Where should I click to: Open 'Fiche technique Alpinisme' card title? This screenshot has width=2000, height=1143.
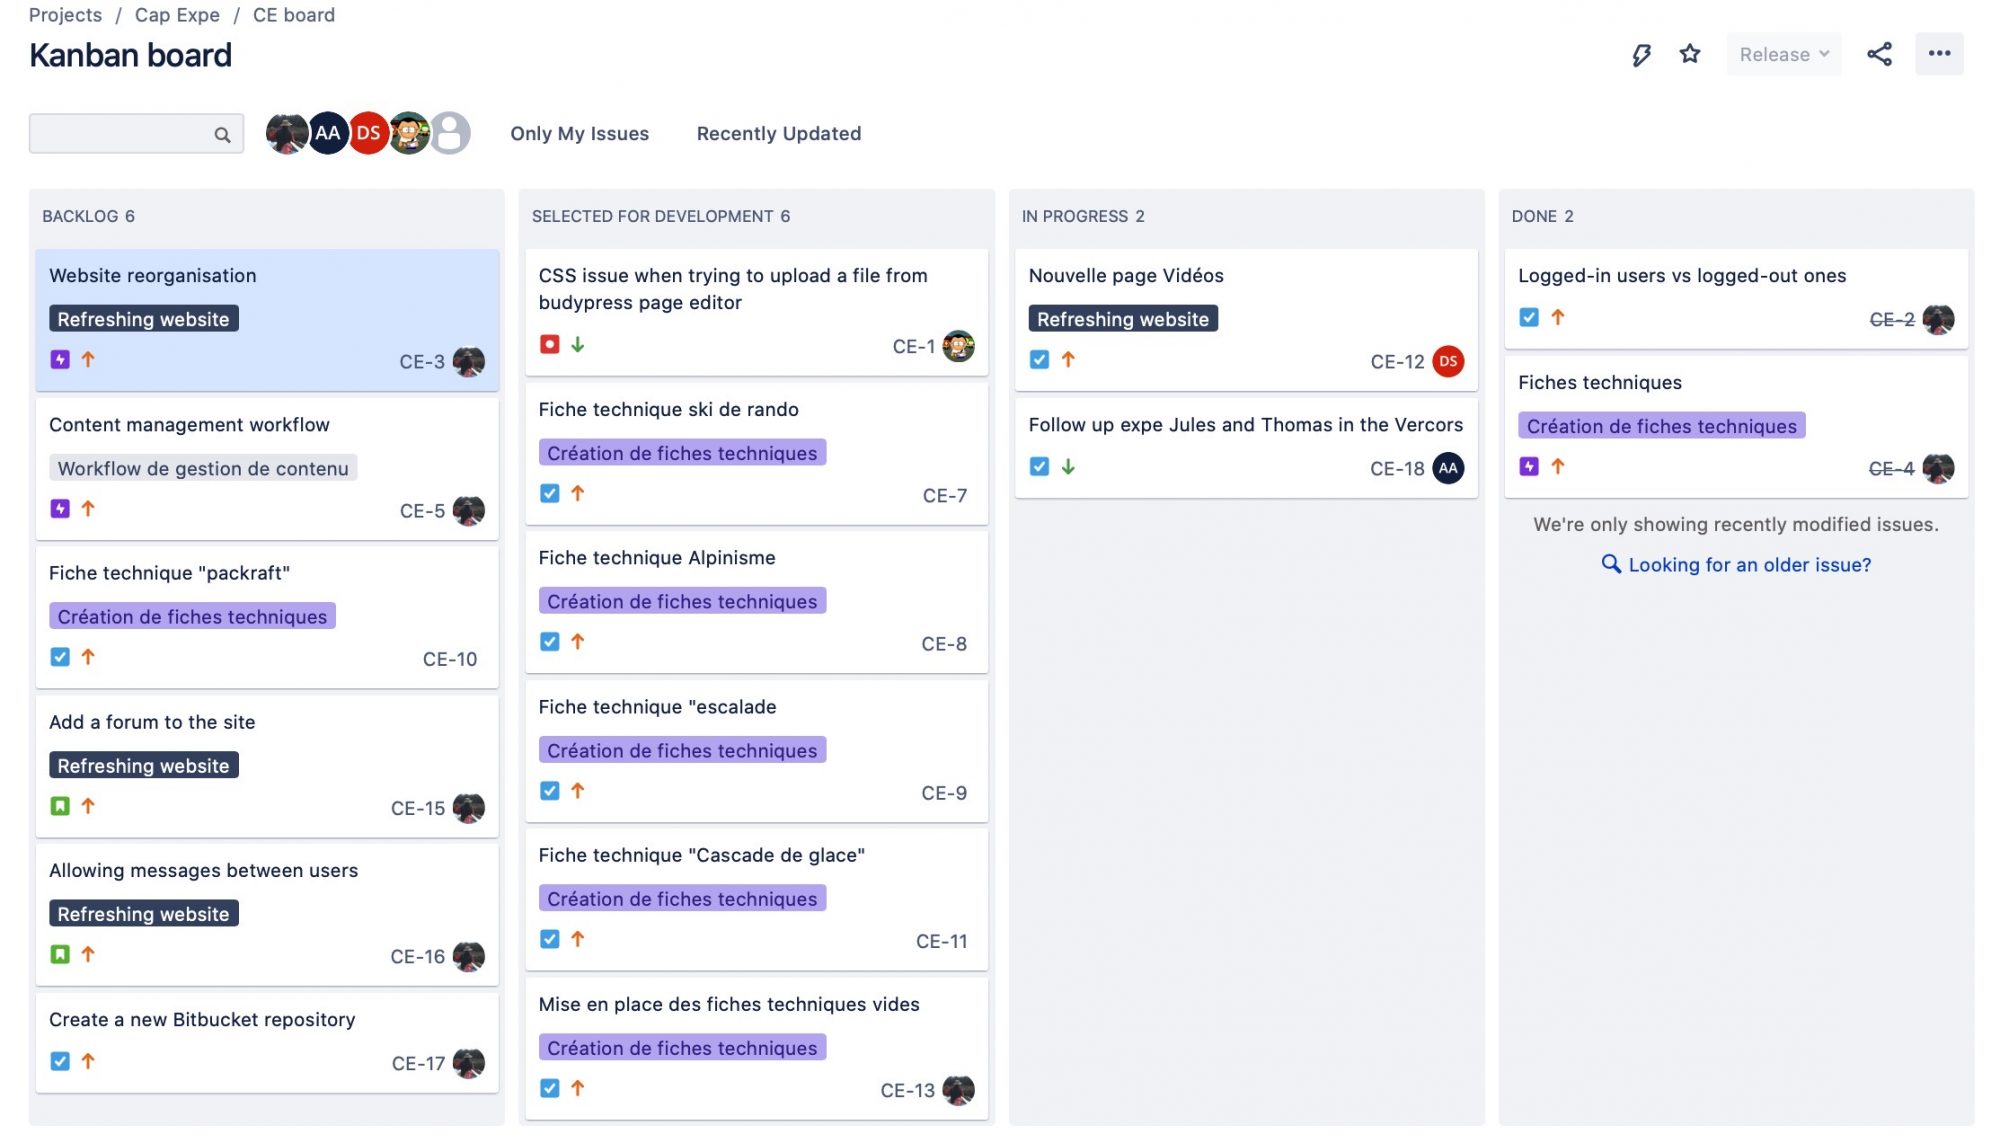pyautogui.click(x=657, y=557)
